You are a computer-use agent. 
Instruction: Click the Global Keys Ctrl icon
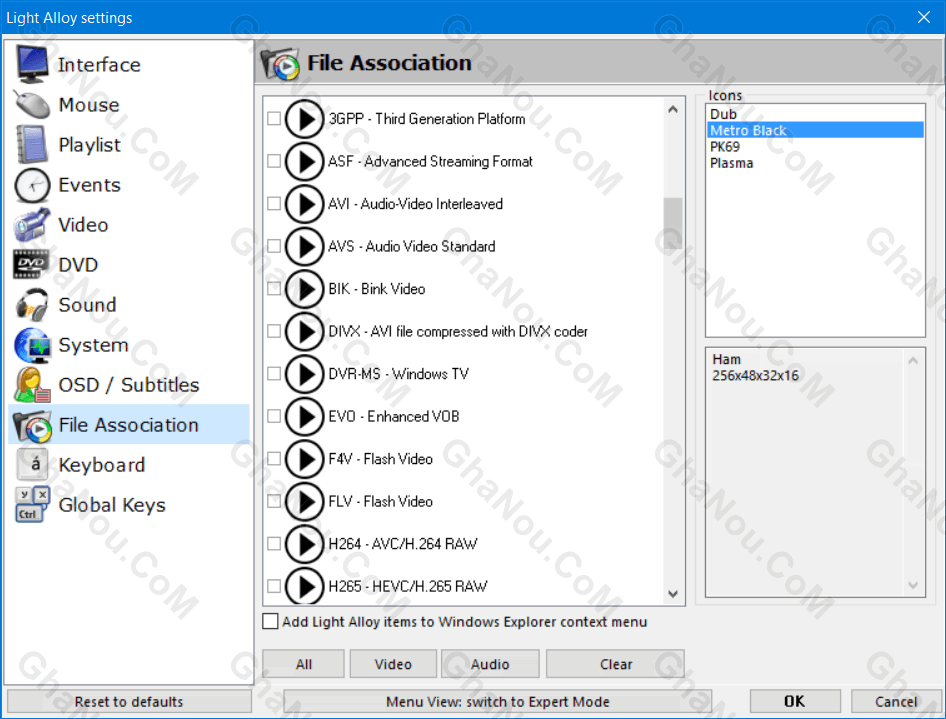(x=33, y=504)
